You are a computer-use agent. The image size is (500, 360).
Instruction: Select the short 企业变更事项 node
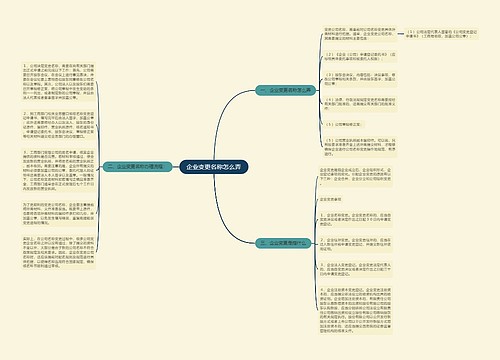(x=331, y=199)
